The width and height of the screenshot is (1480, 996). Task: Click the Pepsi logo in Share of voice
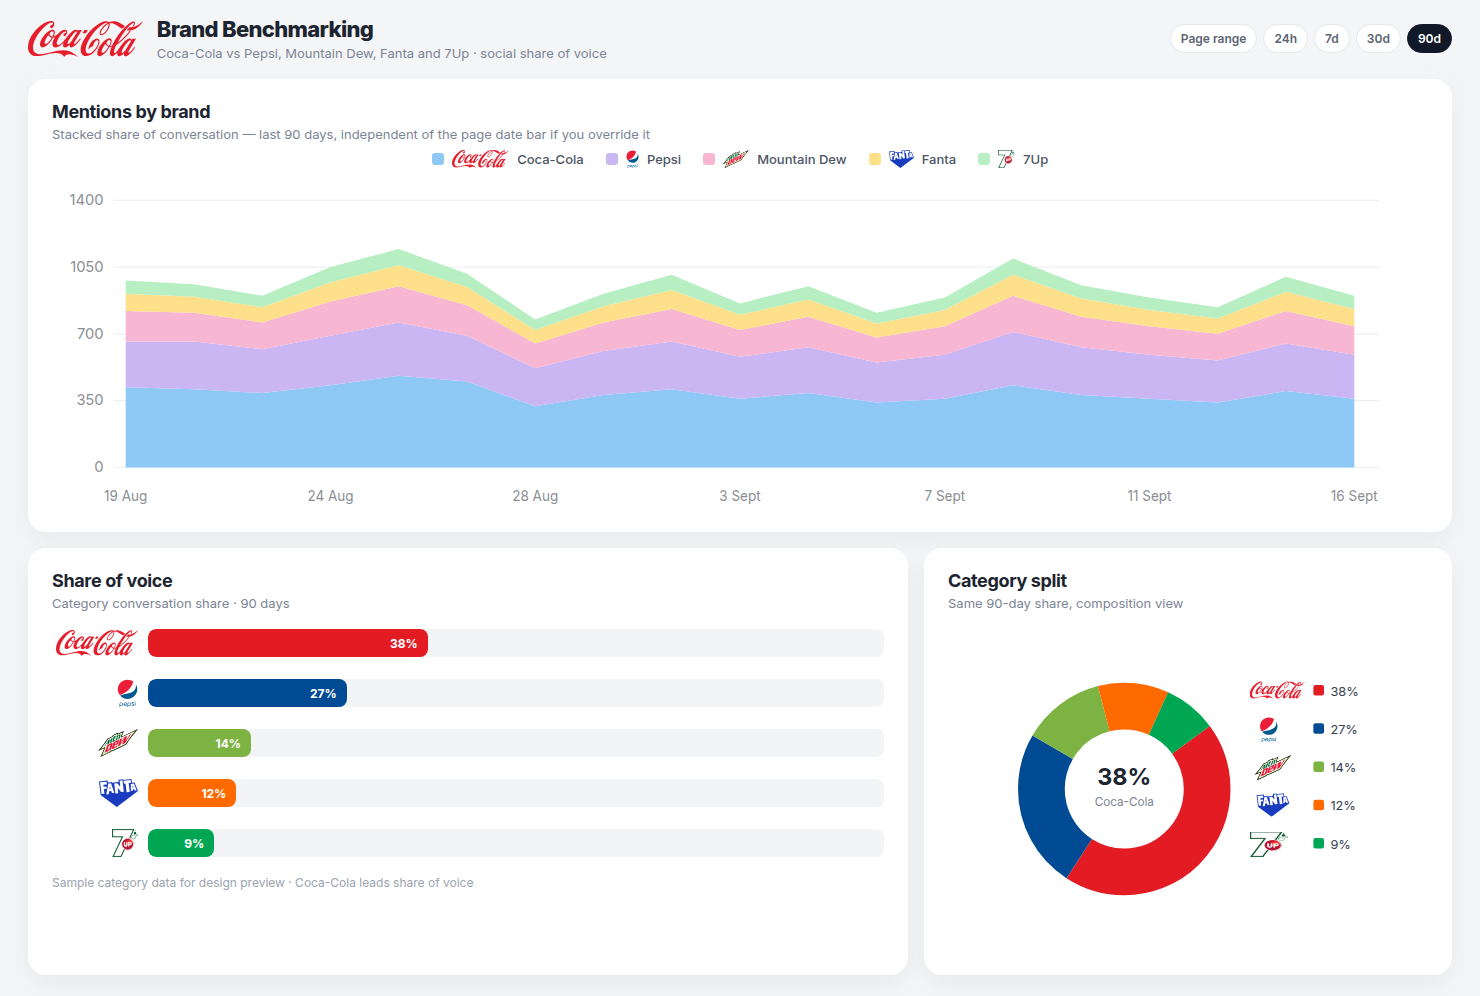coord(127,693)
